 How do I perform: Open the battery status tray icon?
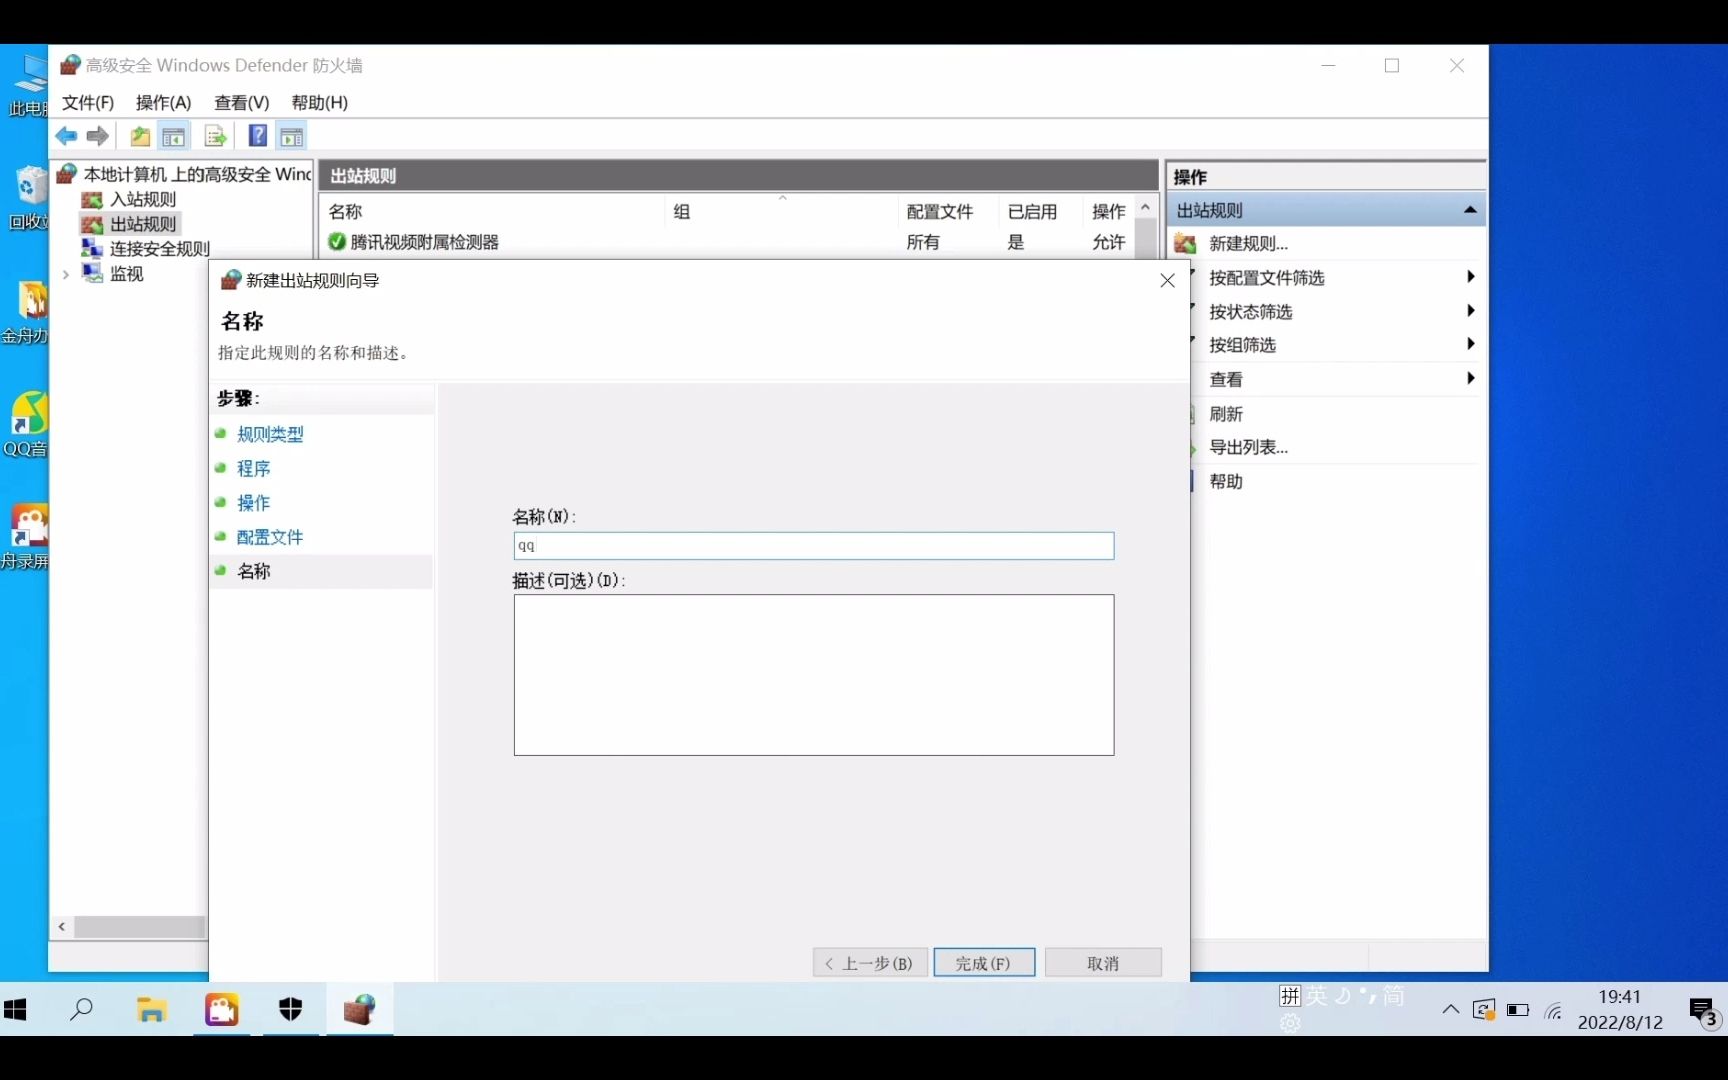[1518, 1010]
